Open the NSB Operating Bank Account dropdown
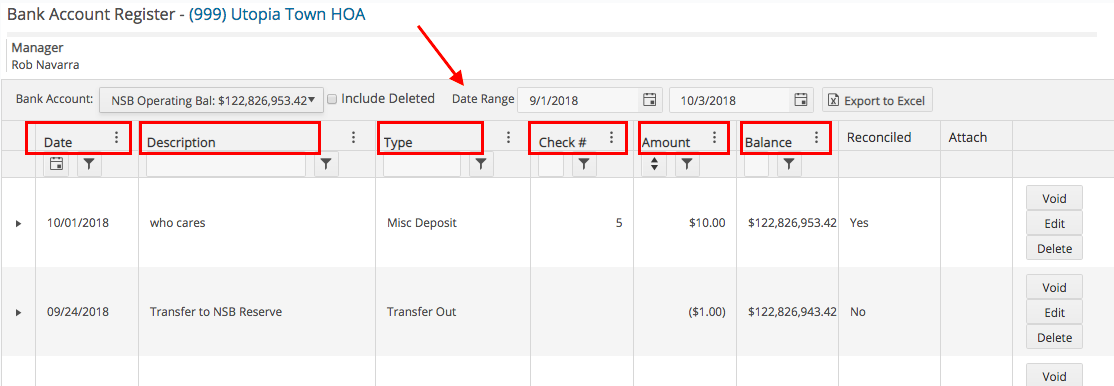The width and height of the screenshot is (1114, 386). (212, 100)
